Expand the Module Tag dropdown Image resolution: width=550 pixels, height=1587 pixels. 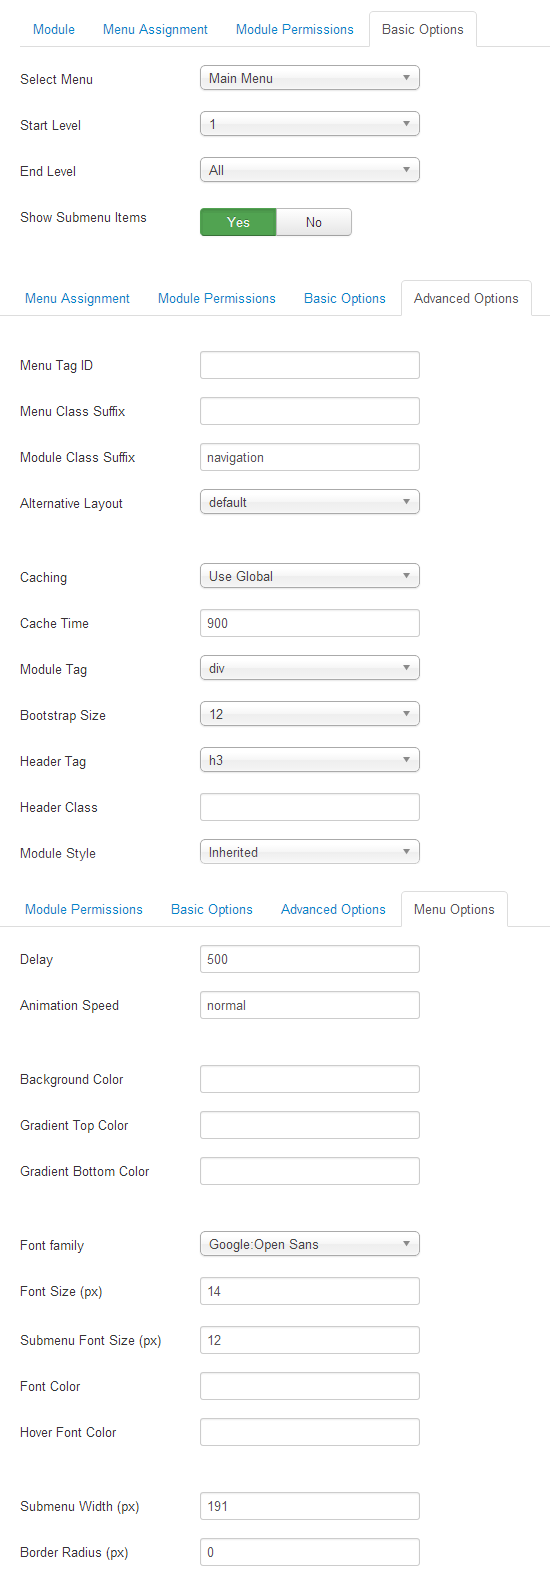coord(310,668)
